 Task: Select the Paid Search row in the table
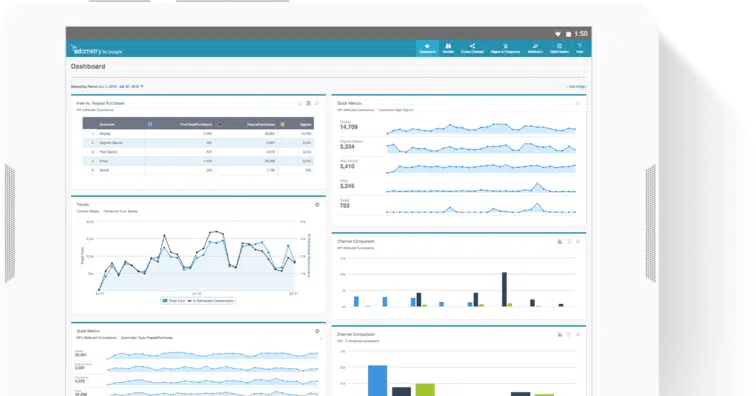(x=198, y=152)
